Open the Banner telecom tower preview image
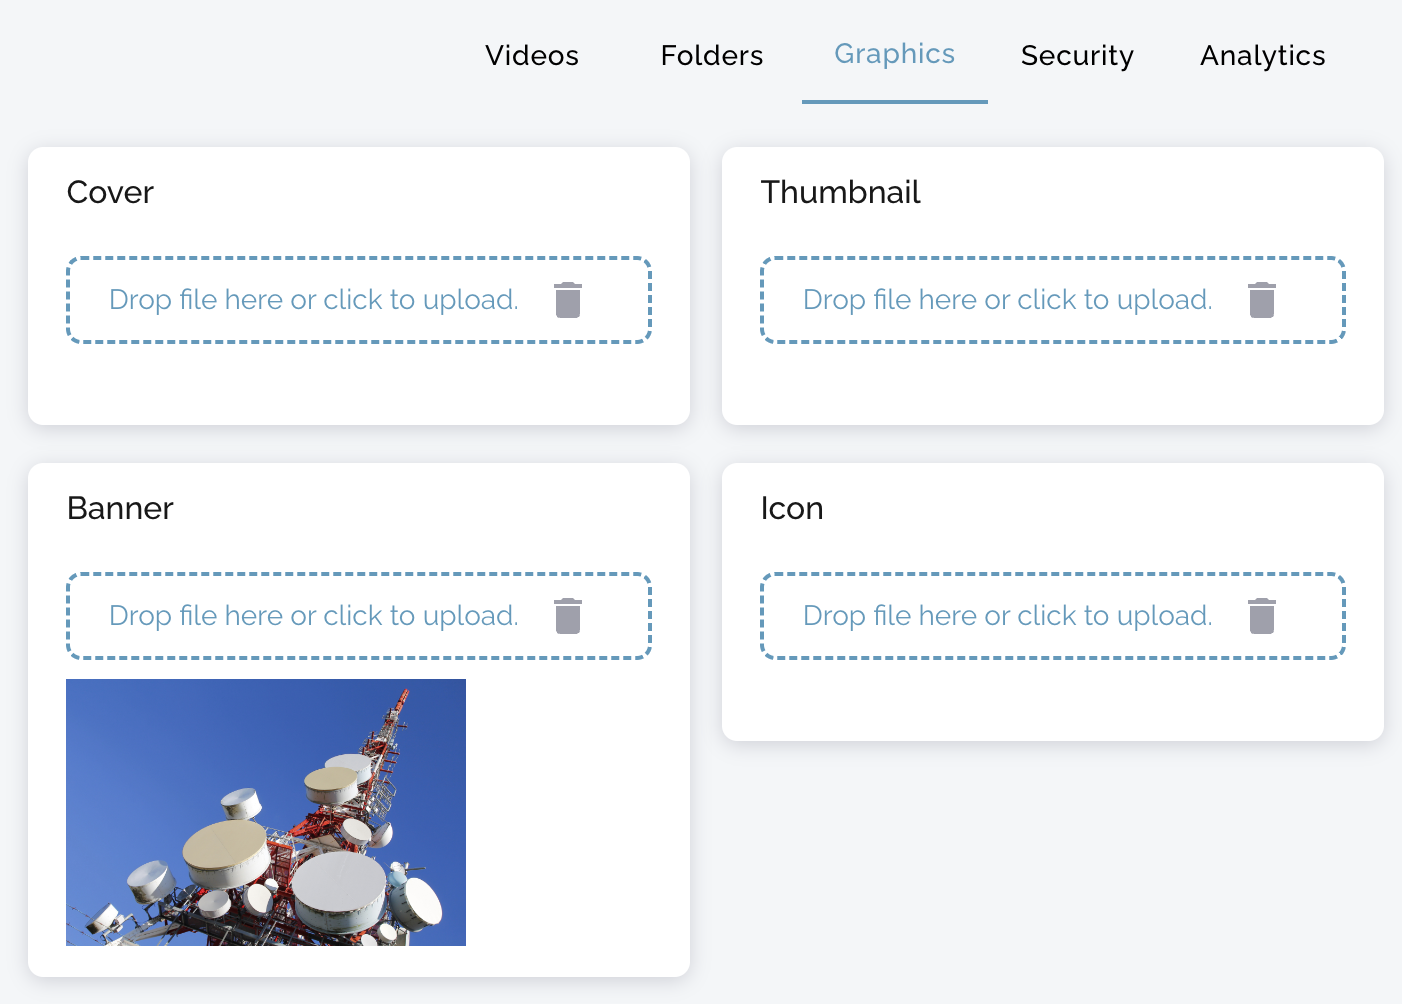 (x=266, y=812)
